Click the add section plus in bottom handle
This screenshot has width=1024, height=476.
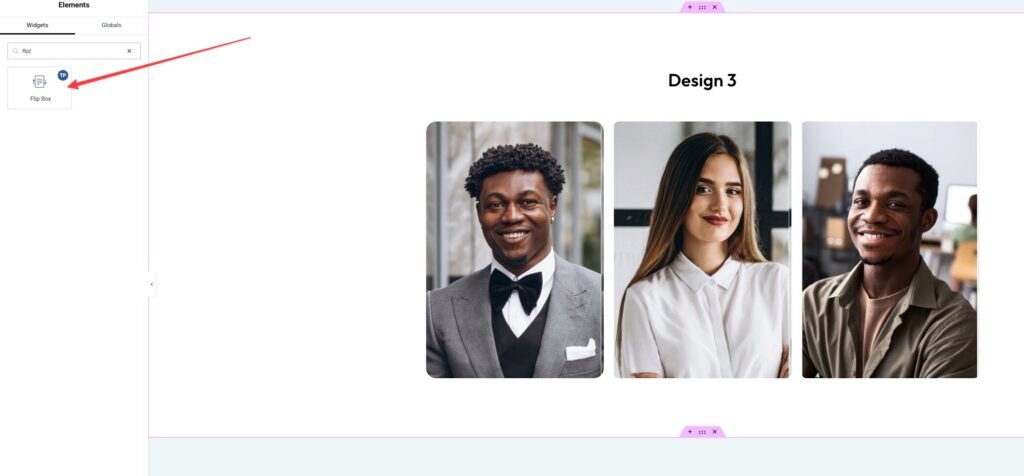click(x=689, y=432)
